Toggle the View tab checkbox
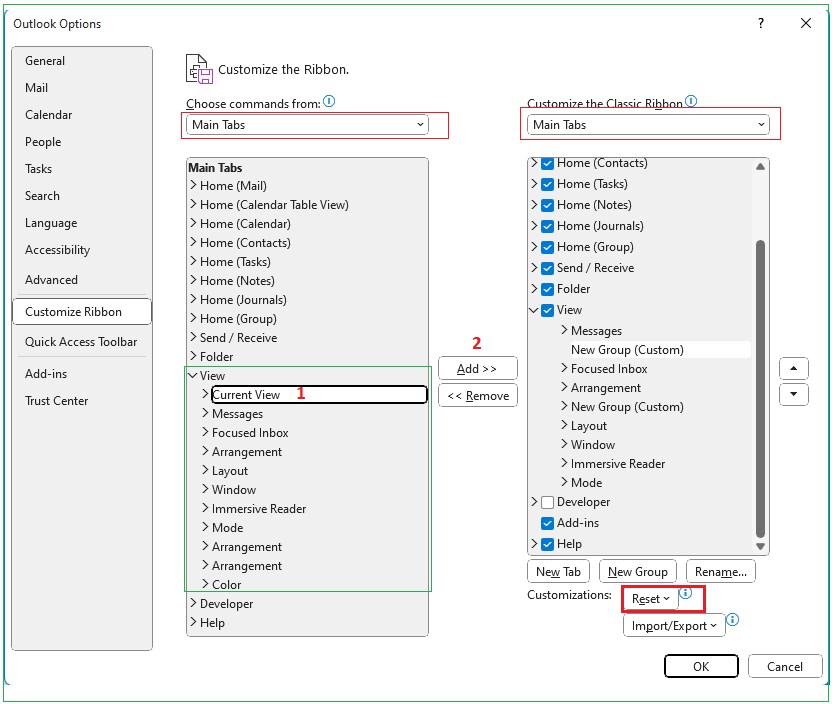Screen dimensions: 832x704 tap(548, 310)
